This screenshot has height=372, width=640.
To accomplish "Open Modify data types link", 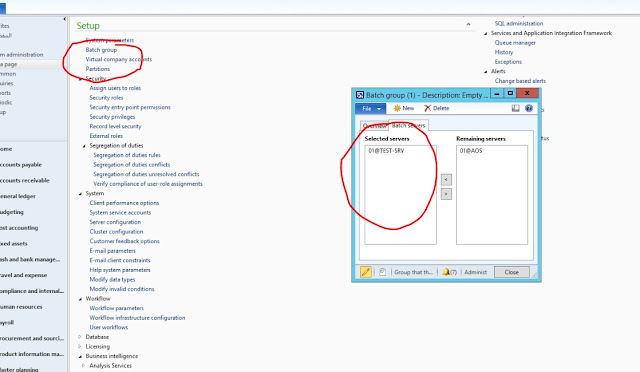I will (x=112, y=280).
